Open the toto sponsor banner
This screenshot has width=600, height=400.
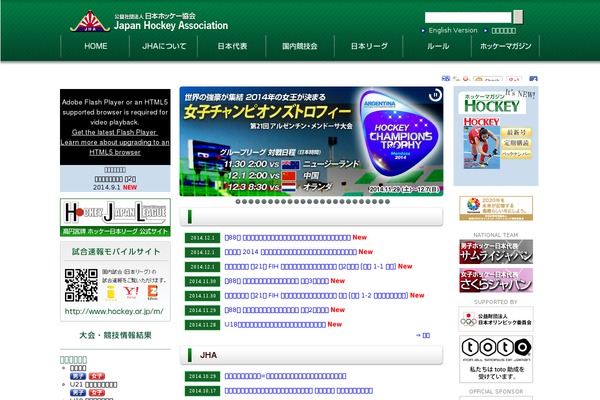[x=496, y=359]
